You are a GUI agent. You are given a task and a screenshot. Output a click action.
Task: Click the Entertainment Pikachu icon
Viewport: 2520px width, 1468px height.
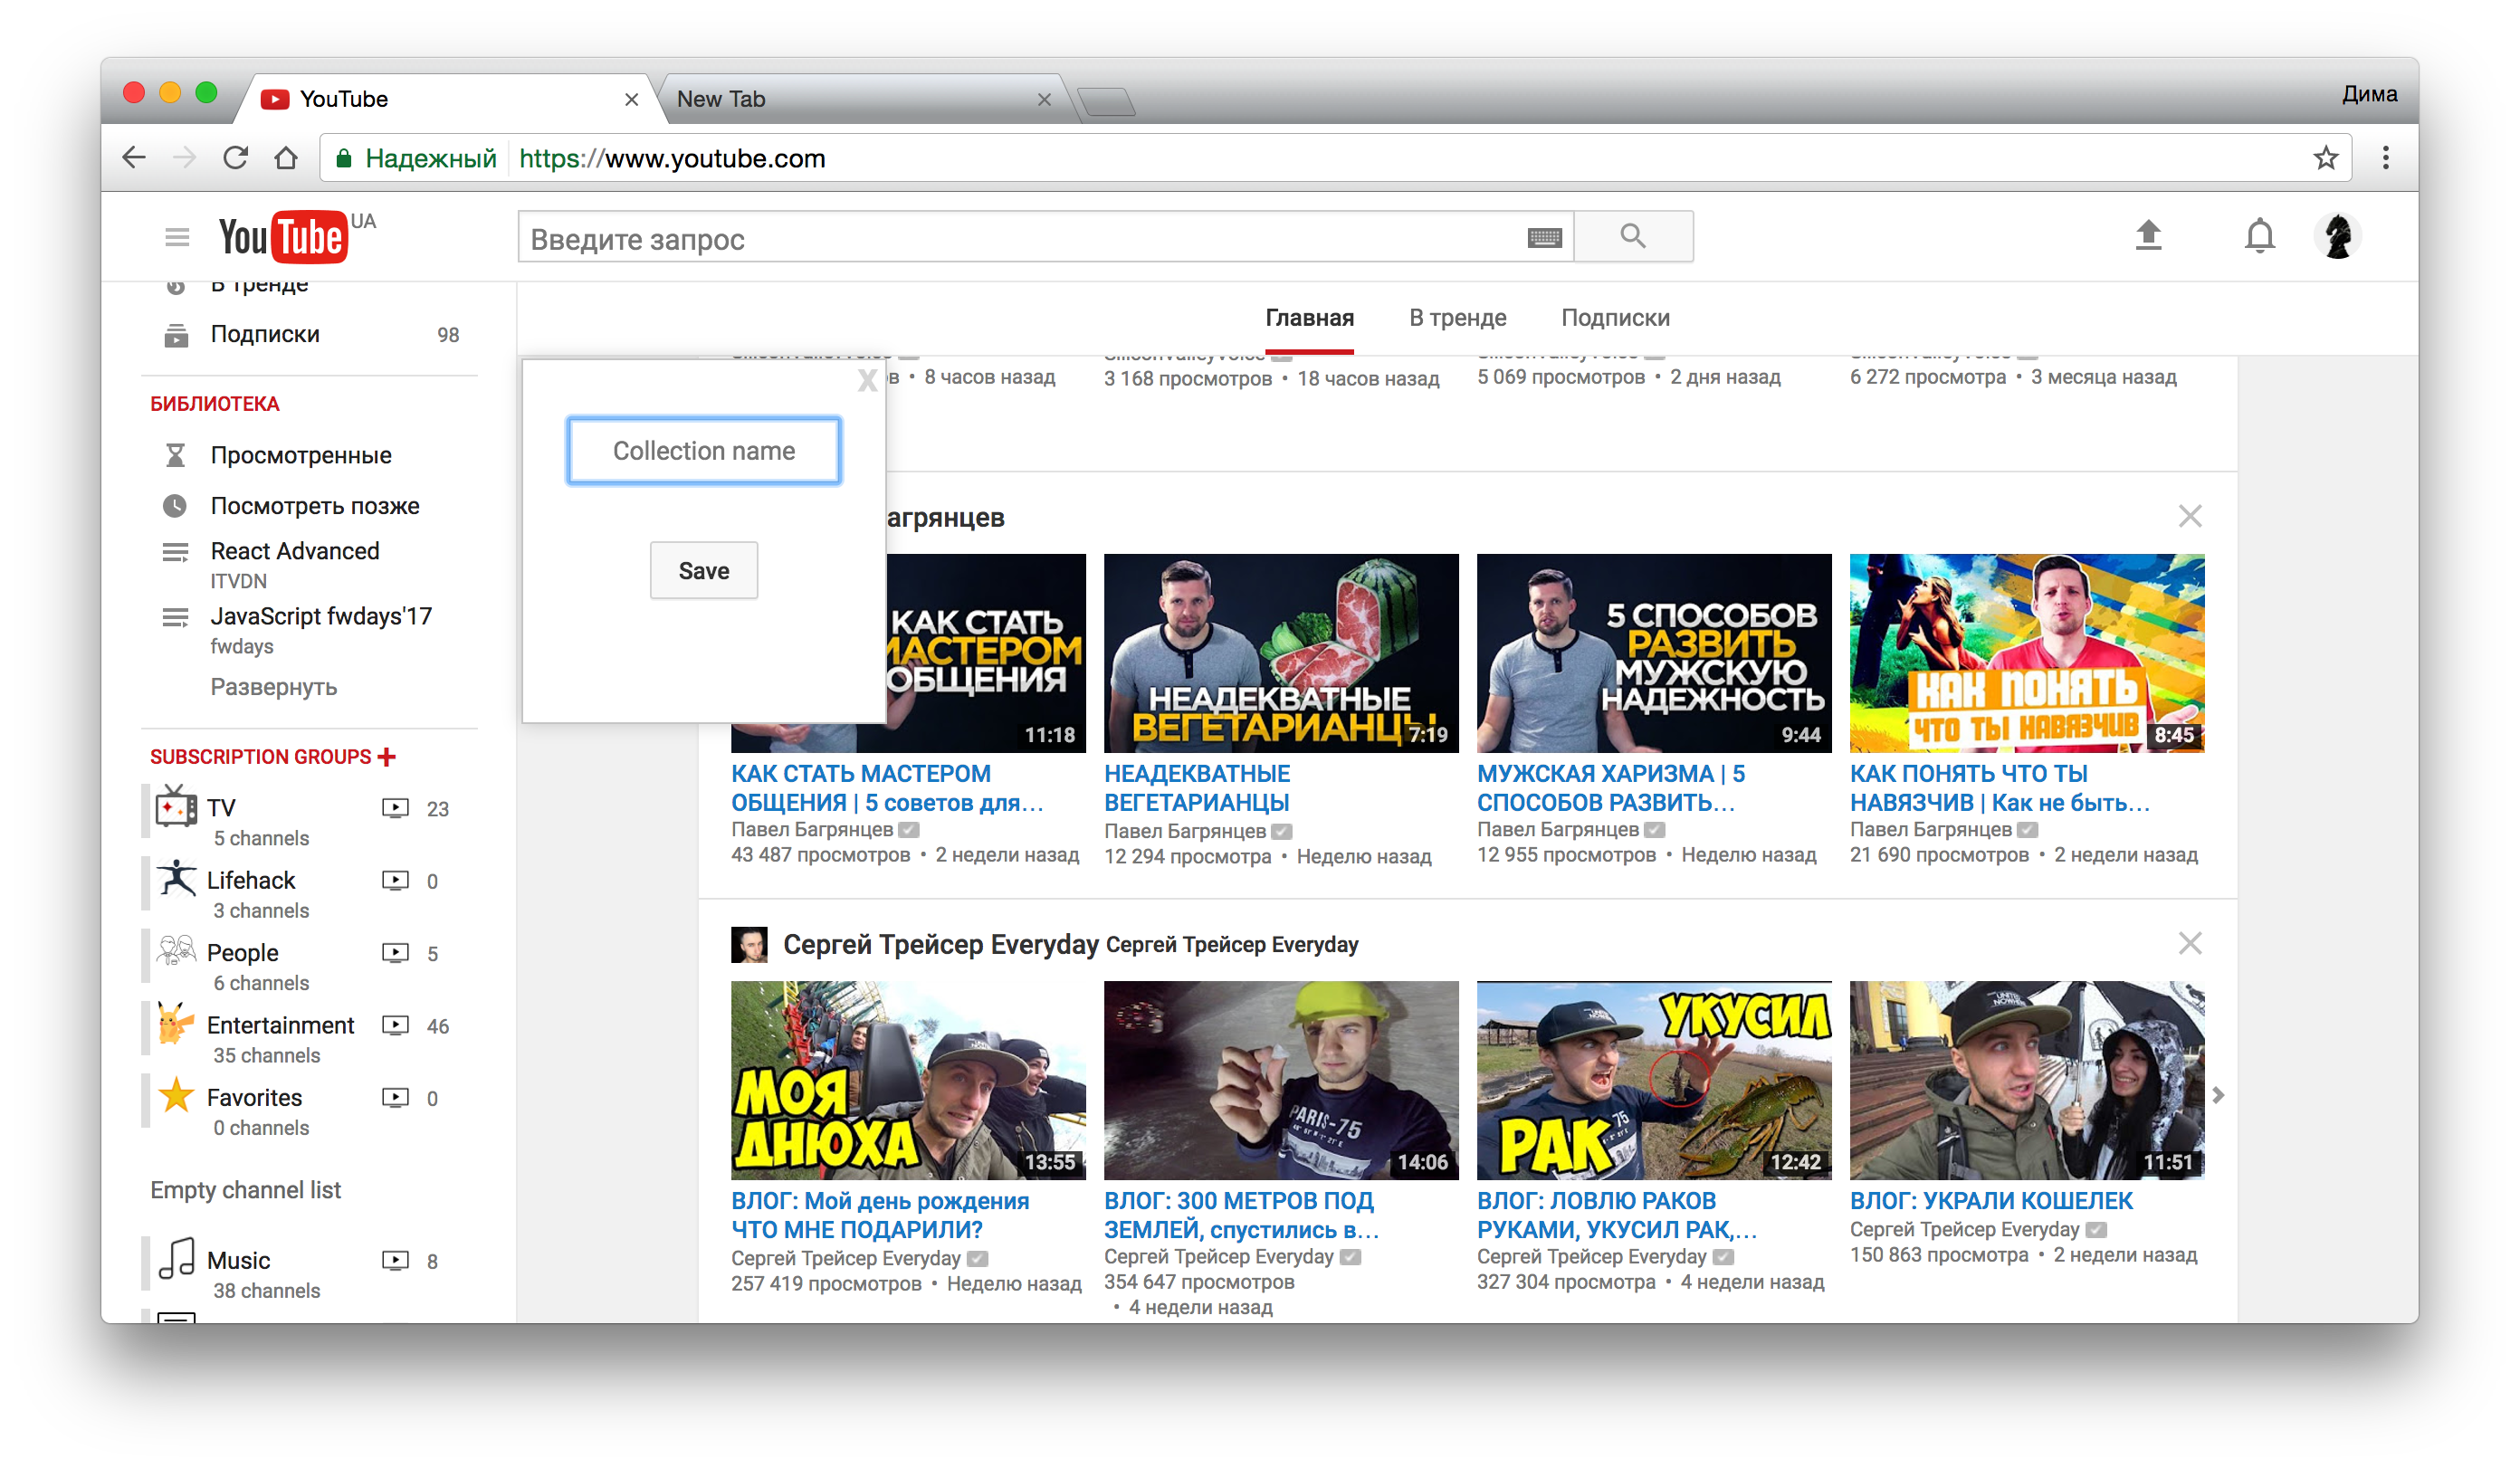coord(176,1024)
